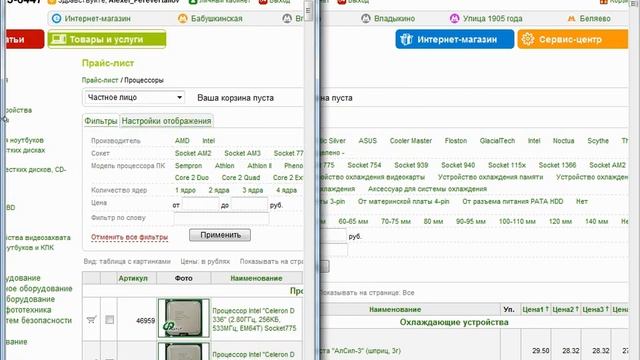Switch to the Фильтры tab
640x360 pixels.
tap(101, 121)
